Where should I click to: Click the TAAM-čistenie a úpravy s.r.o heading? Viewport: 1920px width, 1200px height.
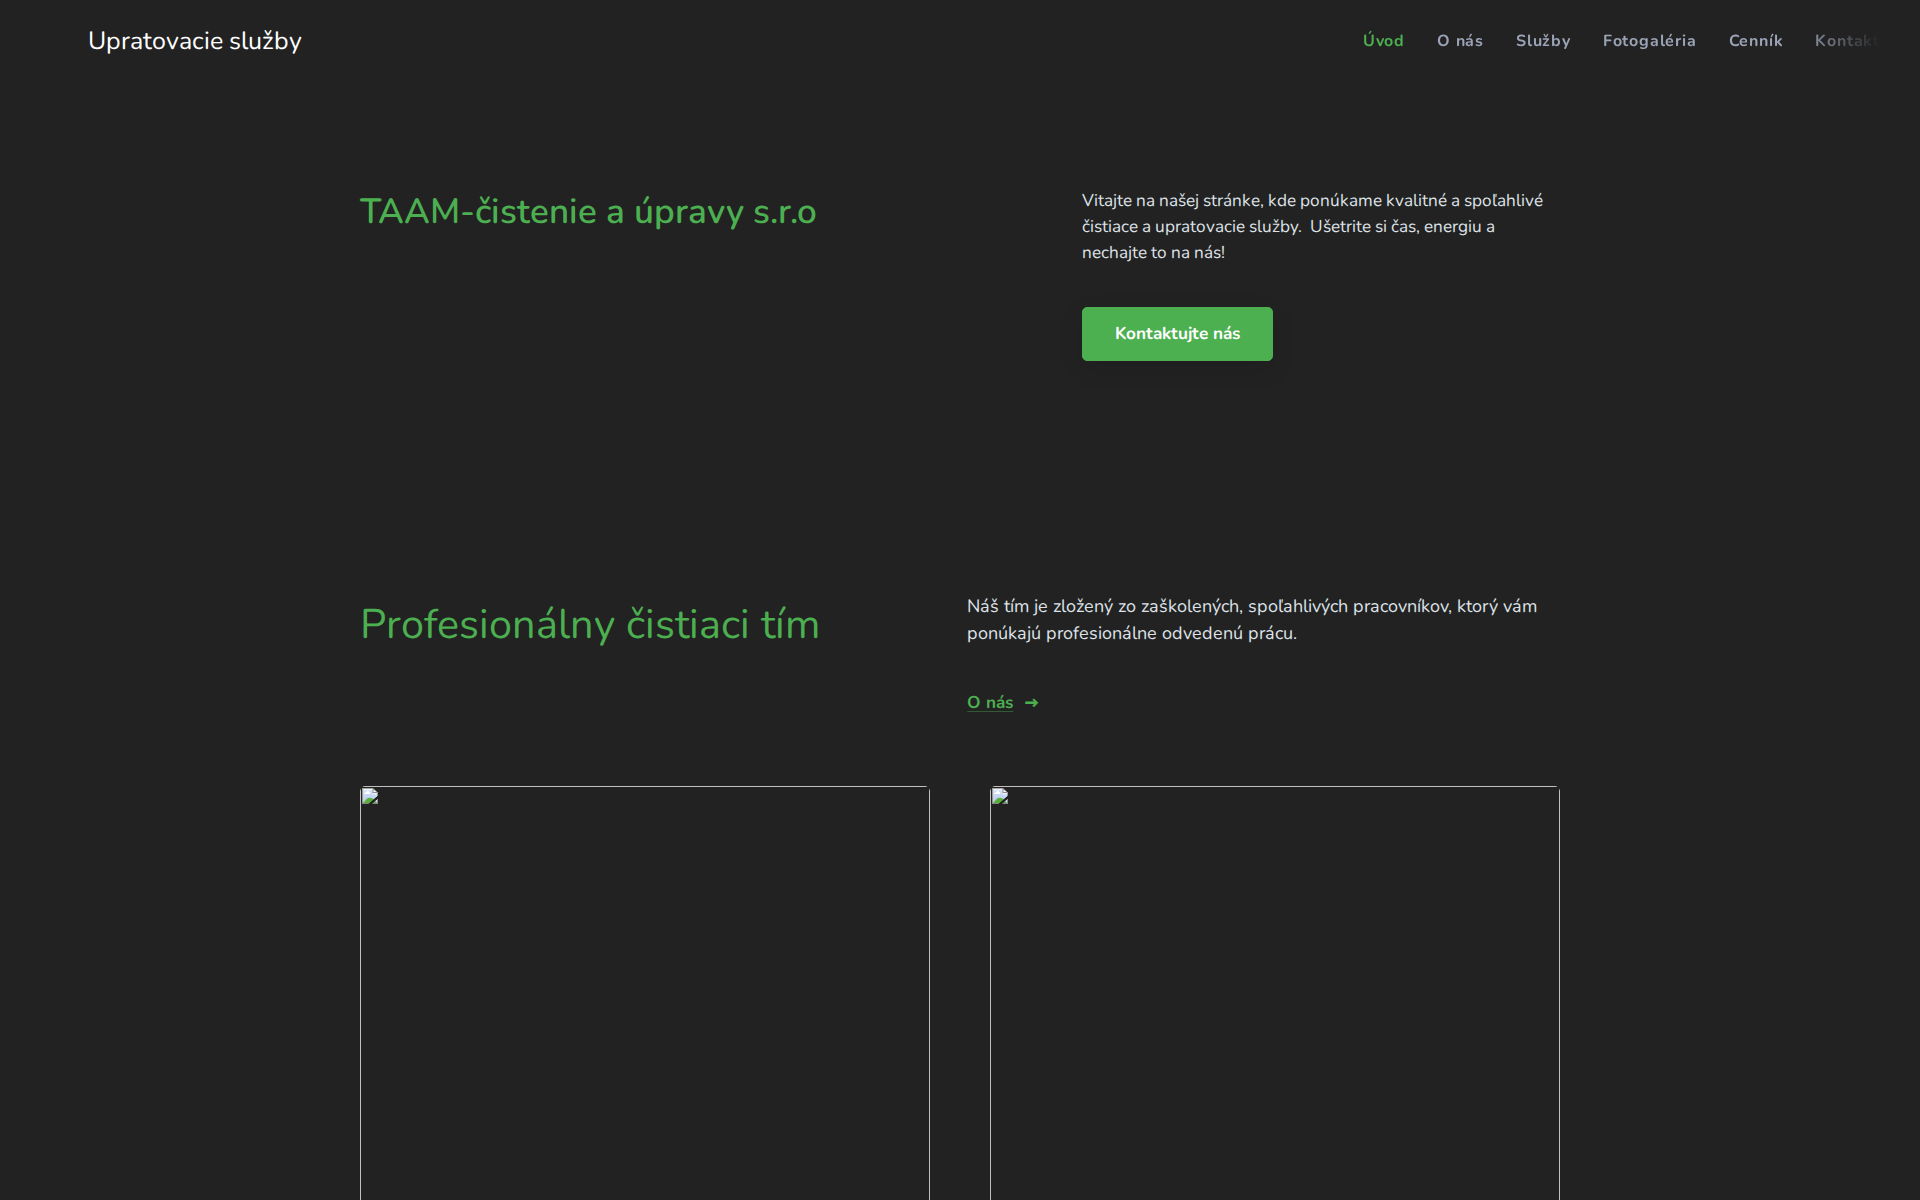588,212
